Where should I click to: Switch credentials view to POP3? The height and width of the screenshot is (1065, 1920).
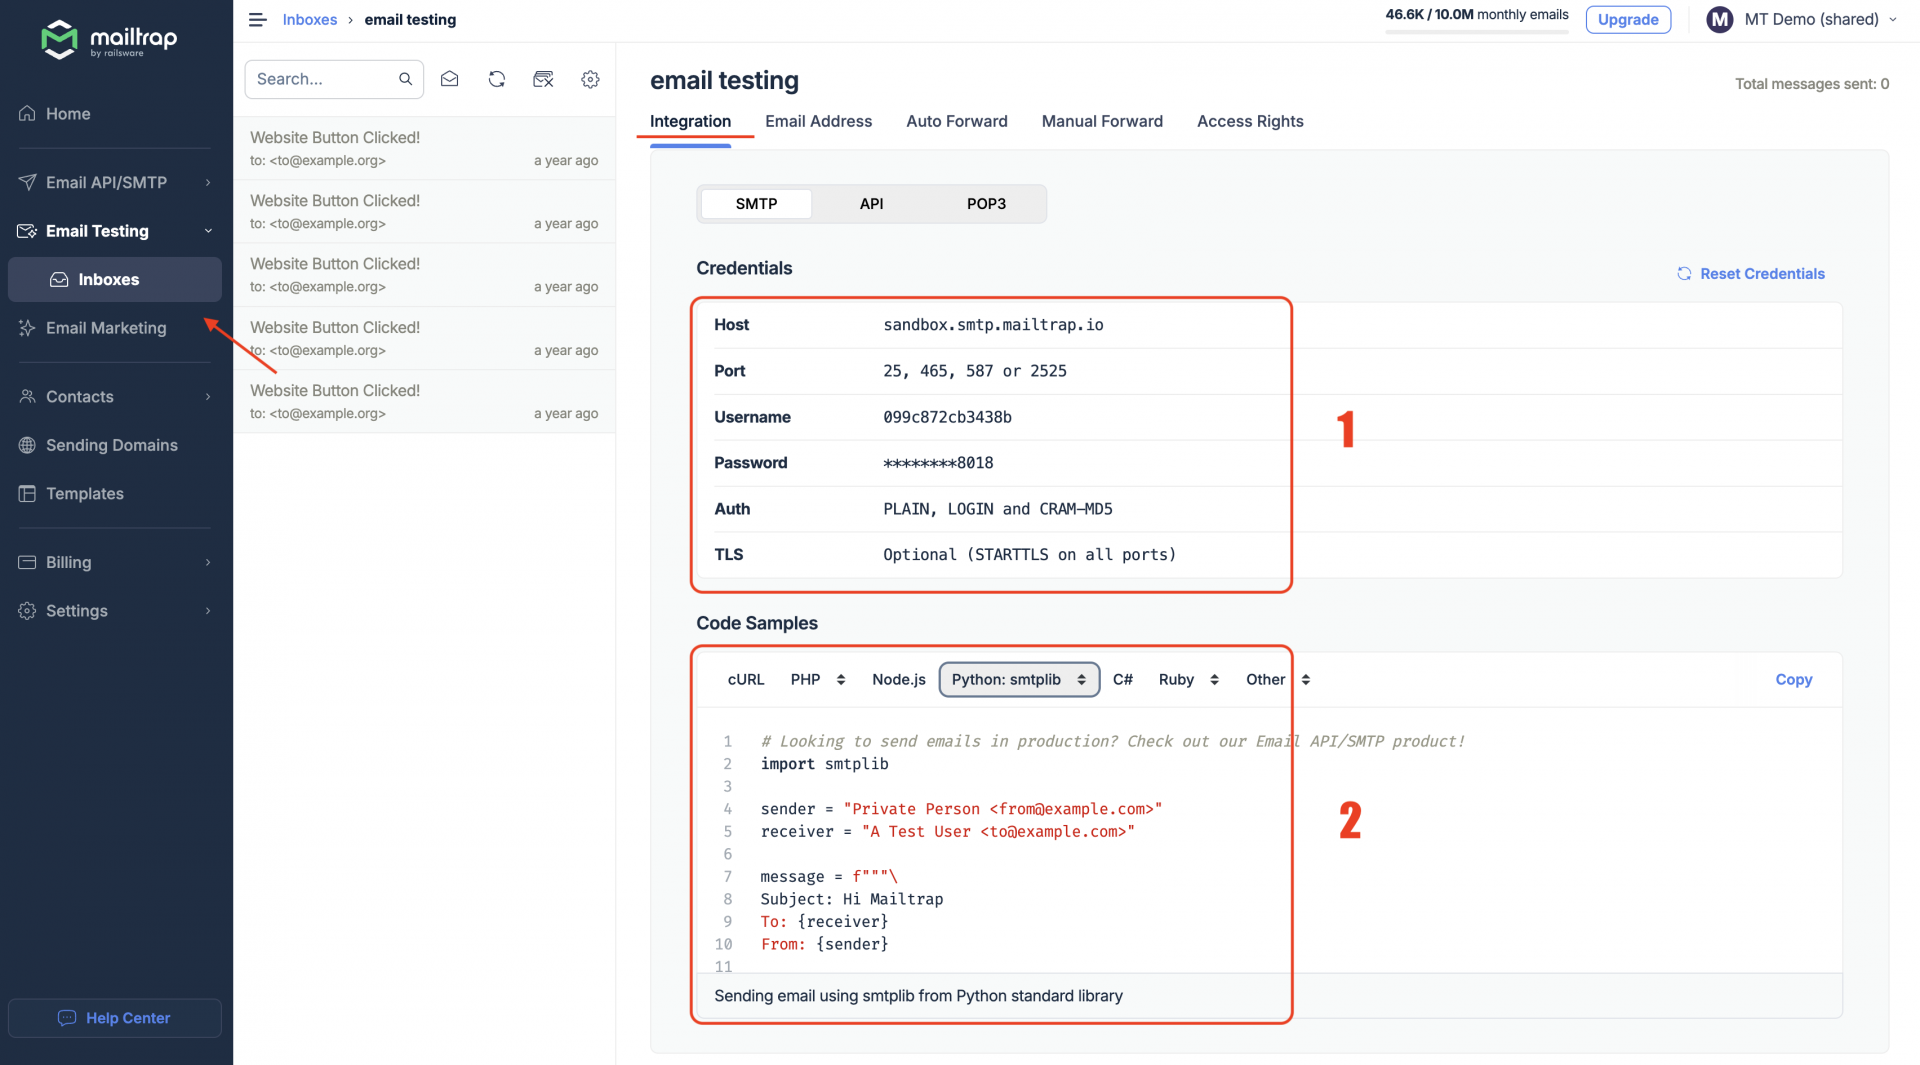(986, 203)
